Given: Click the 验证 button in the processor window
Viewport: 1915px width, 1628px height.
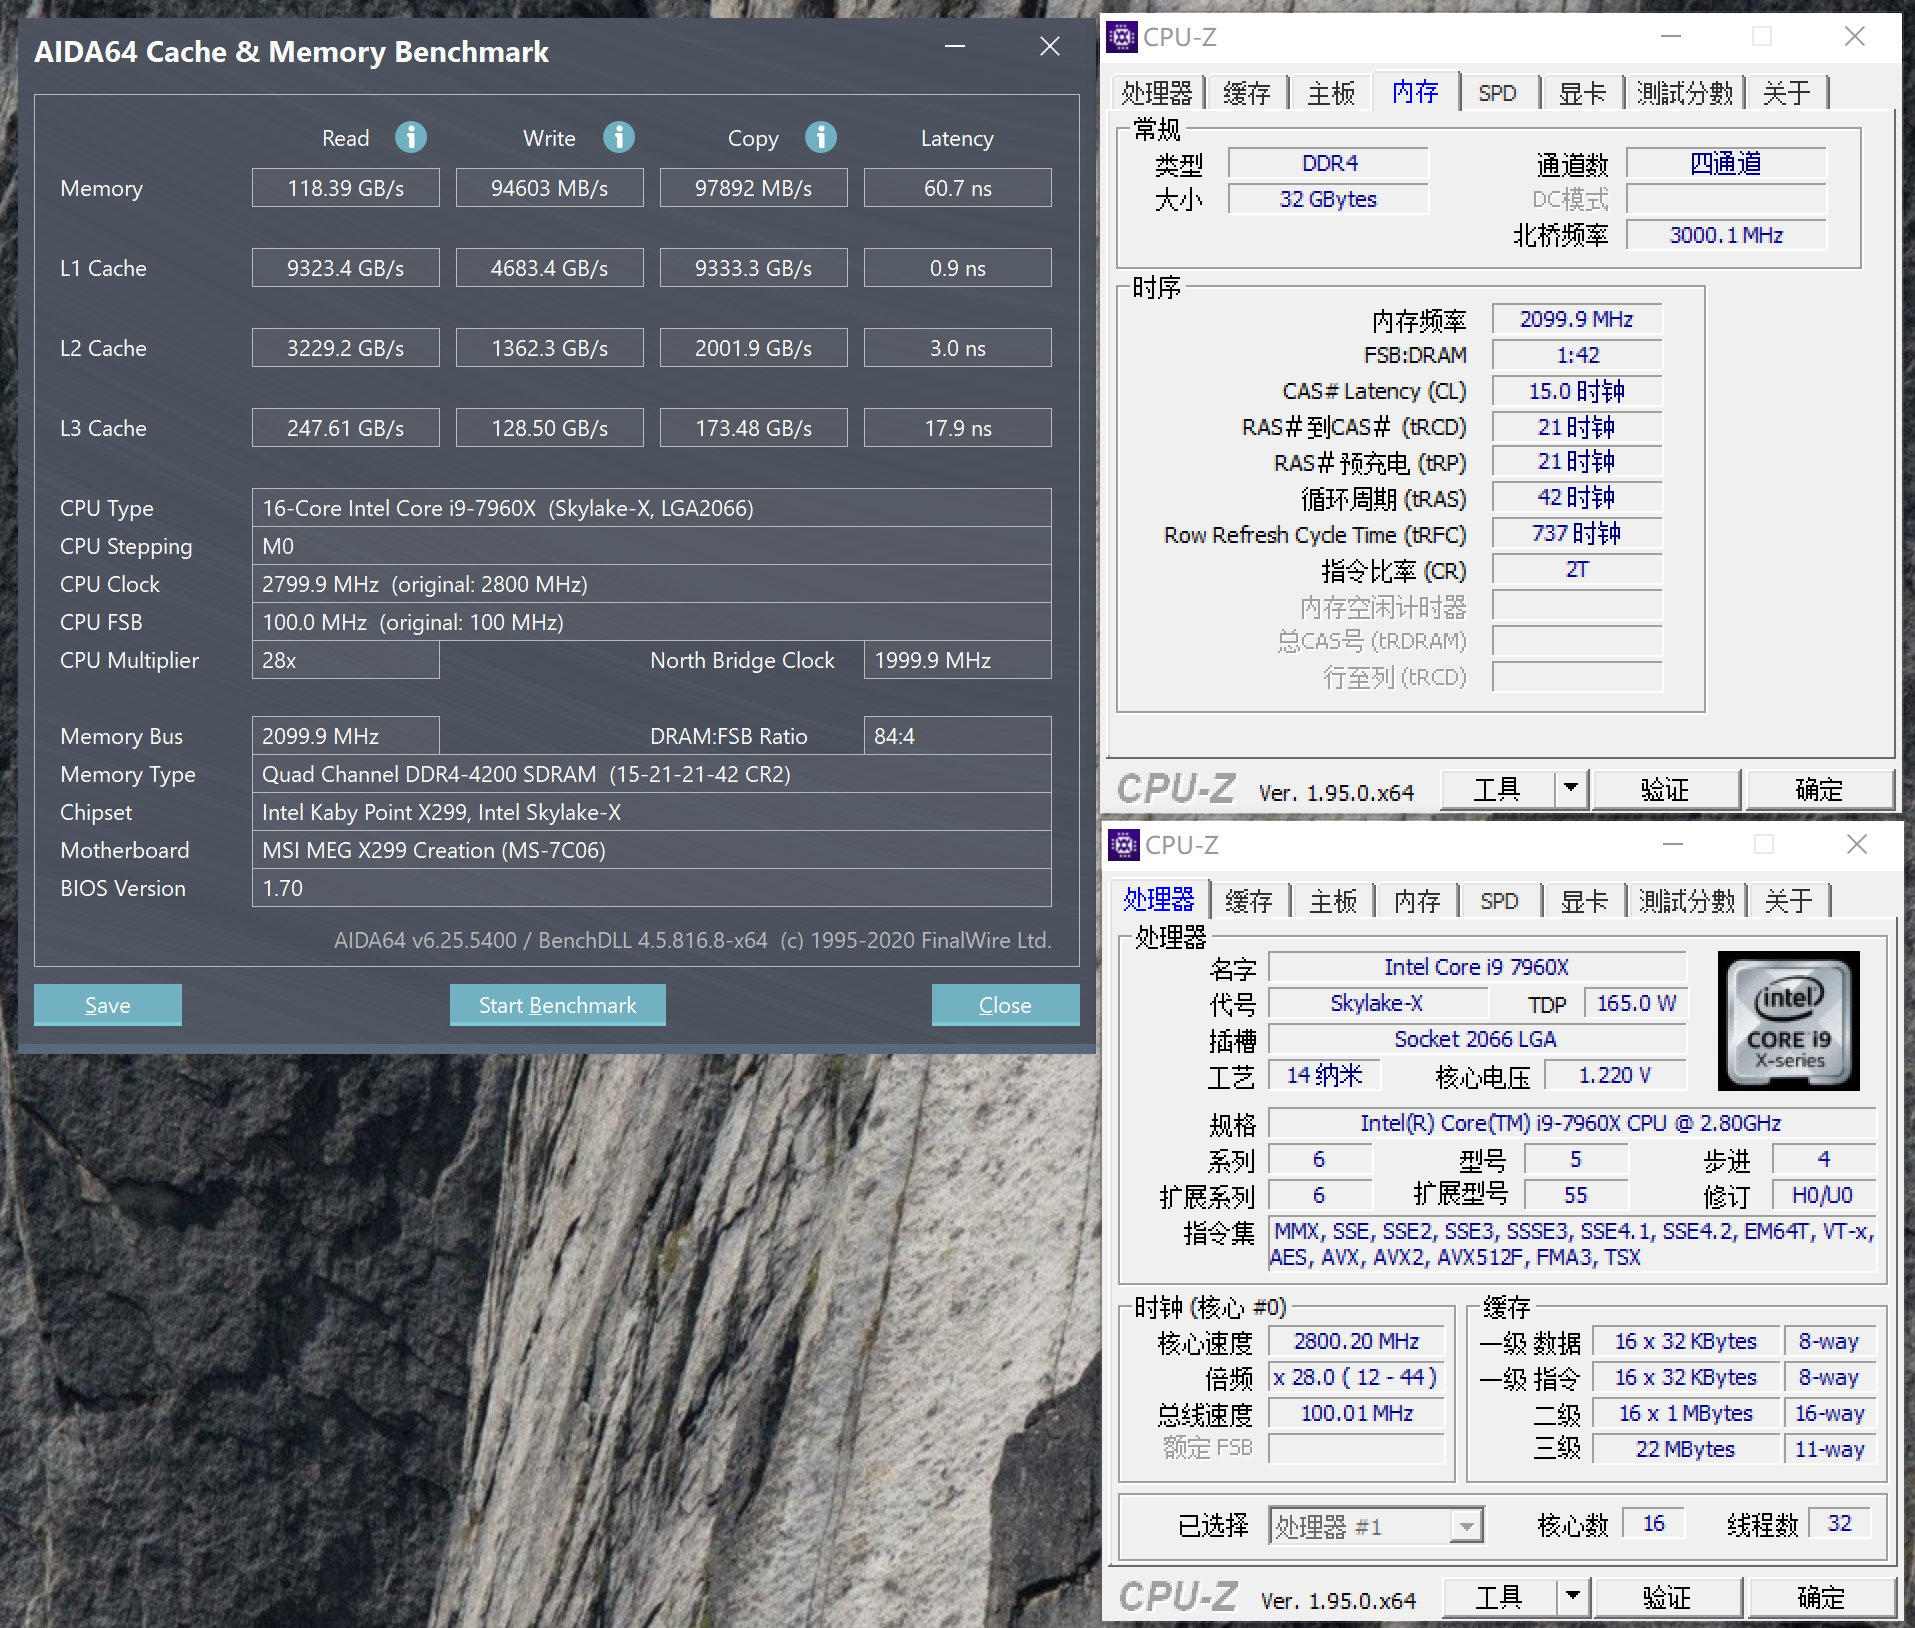Looking at the screenshot, I should point(1668,1597).
